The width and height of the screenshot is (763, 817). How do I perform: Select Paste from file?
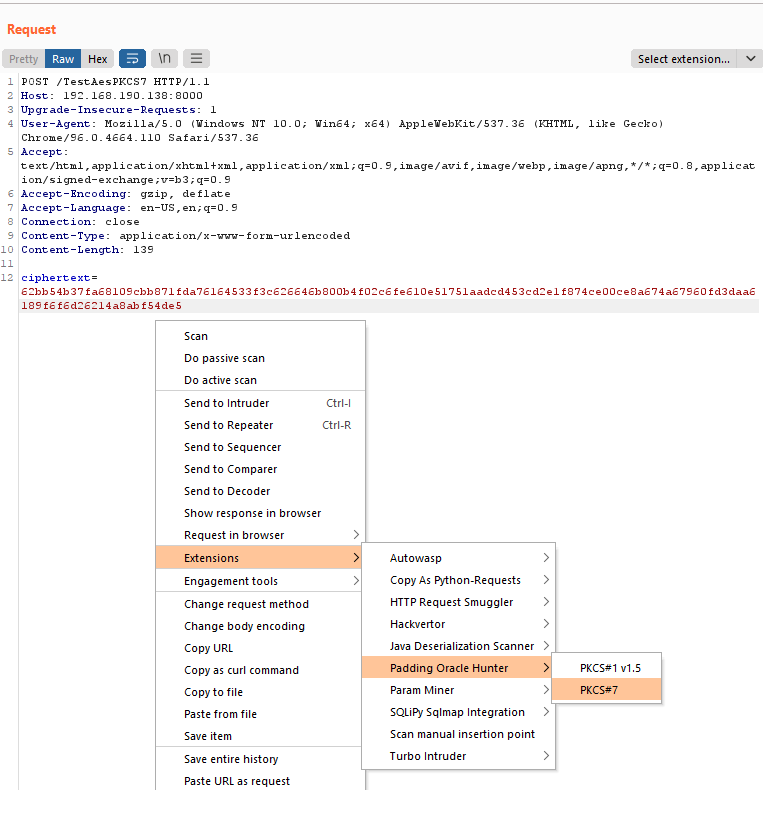[x=259, y=713]
